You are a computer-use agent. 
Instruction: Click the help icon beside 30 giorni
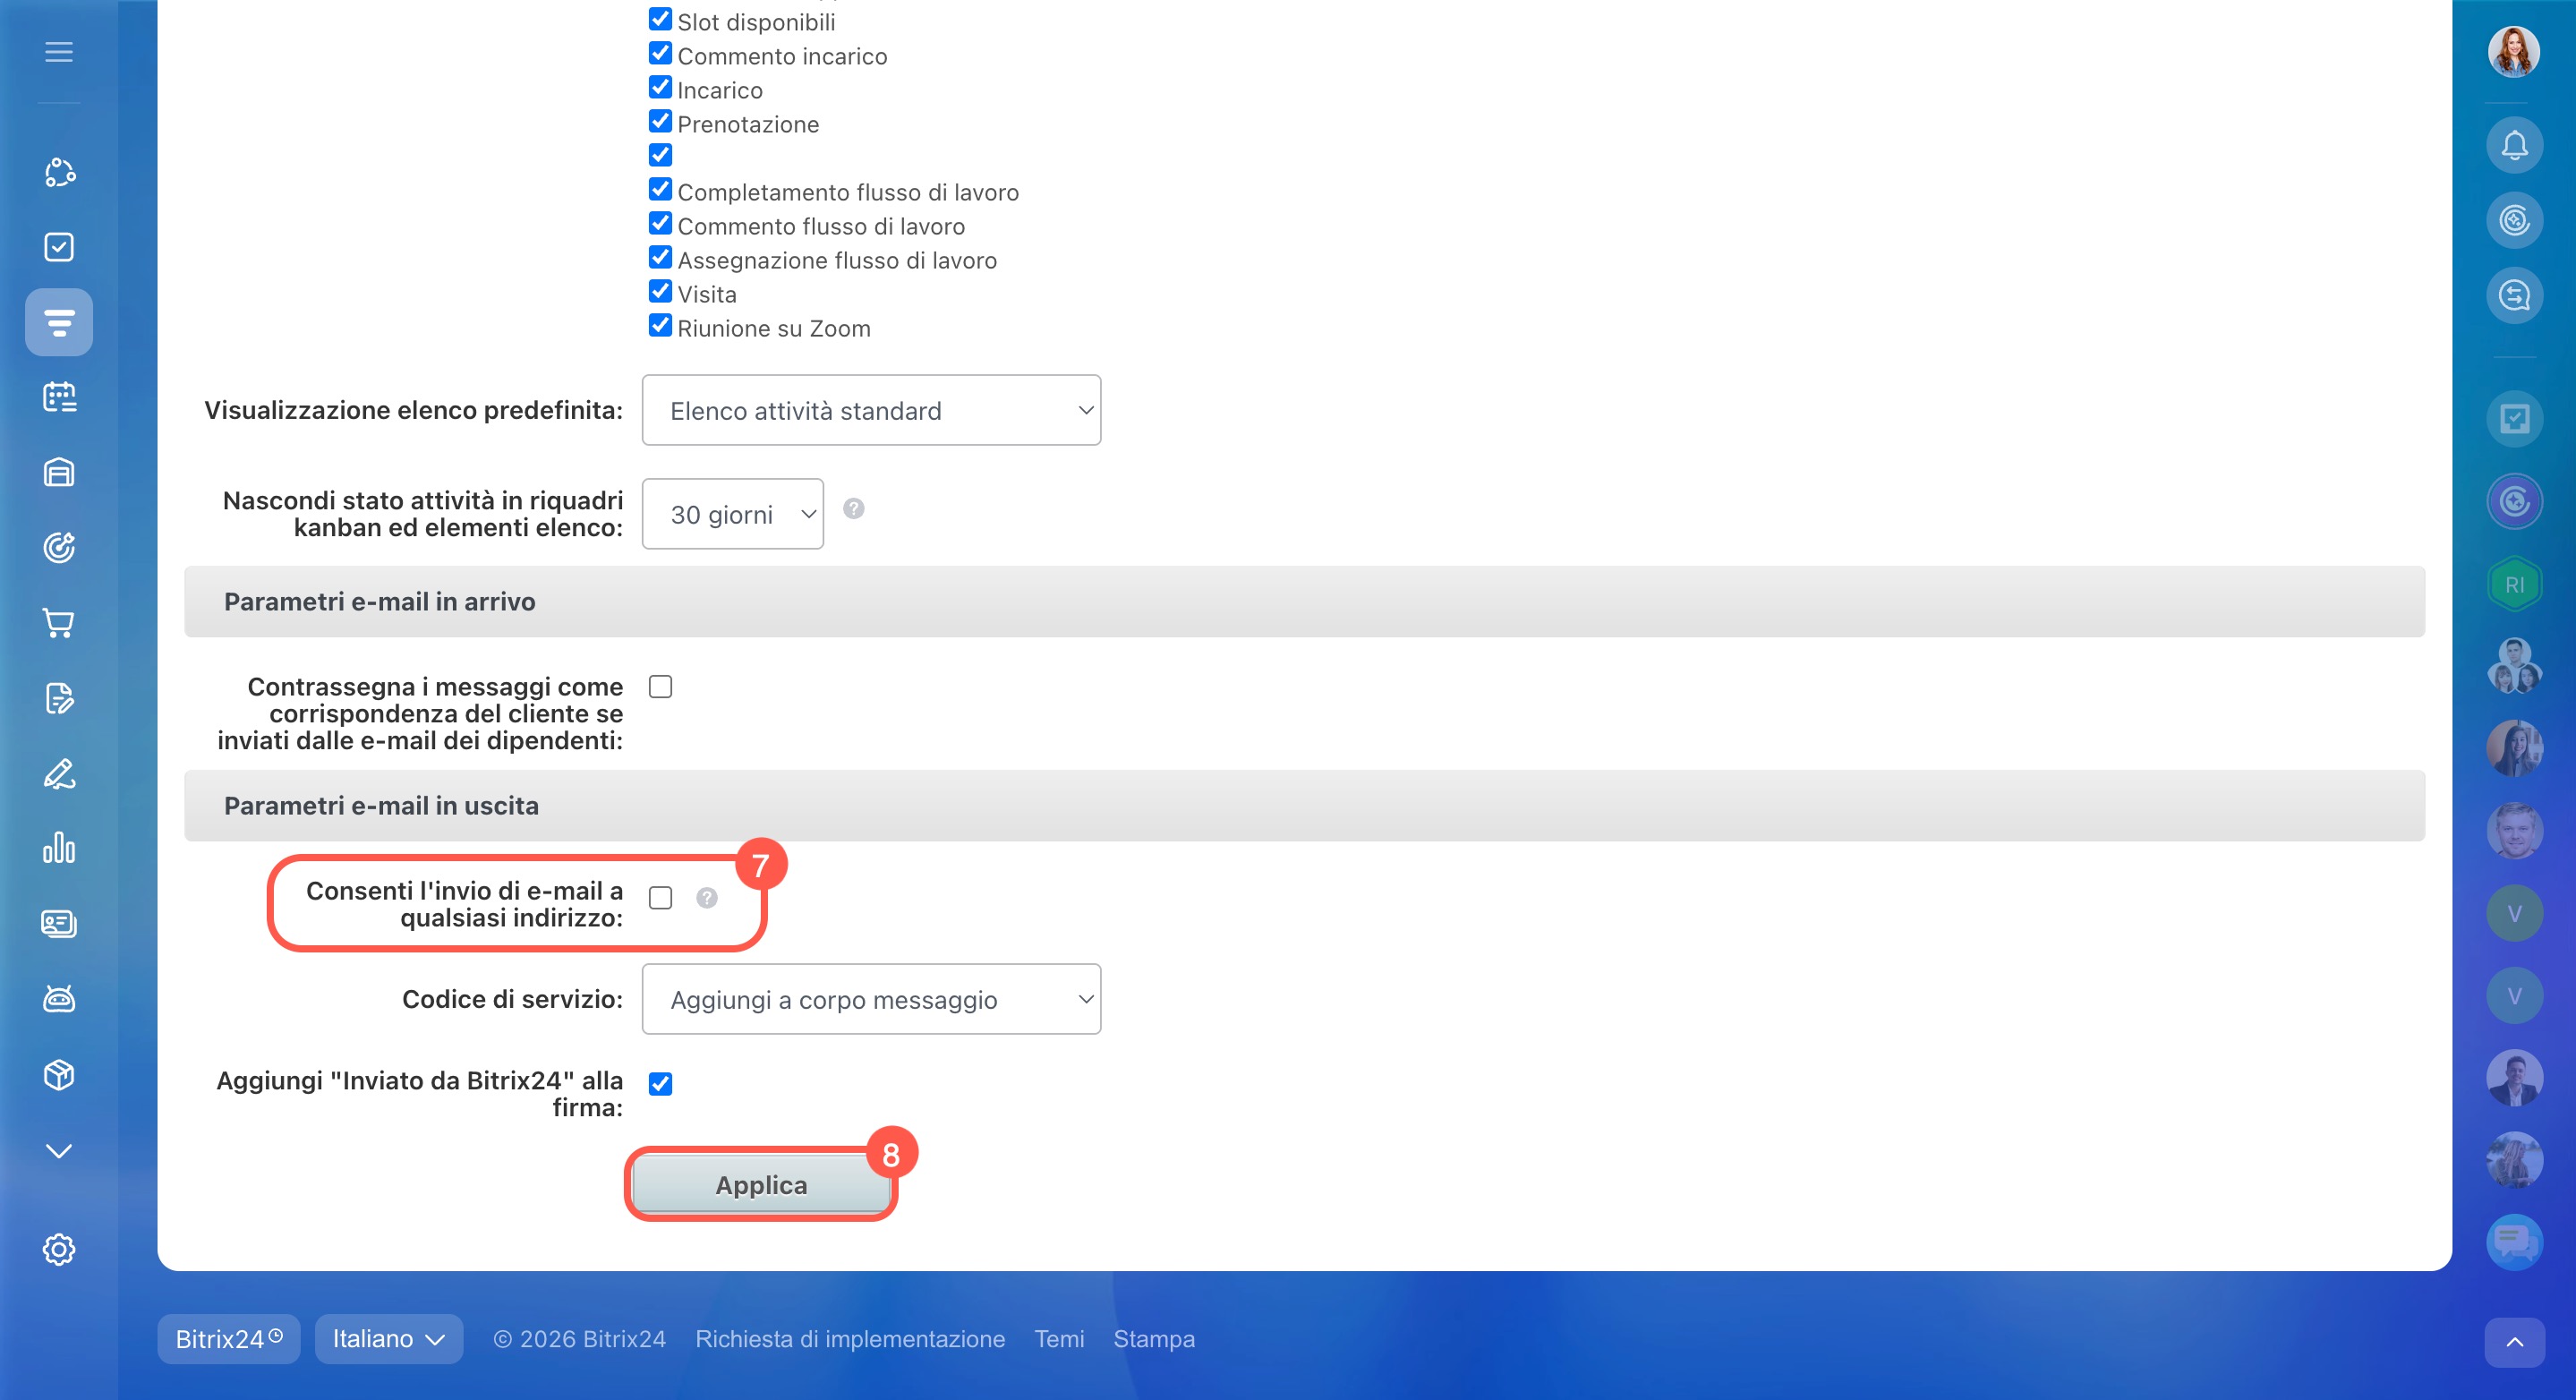pos(853,509)
